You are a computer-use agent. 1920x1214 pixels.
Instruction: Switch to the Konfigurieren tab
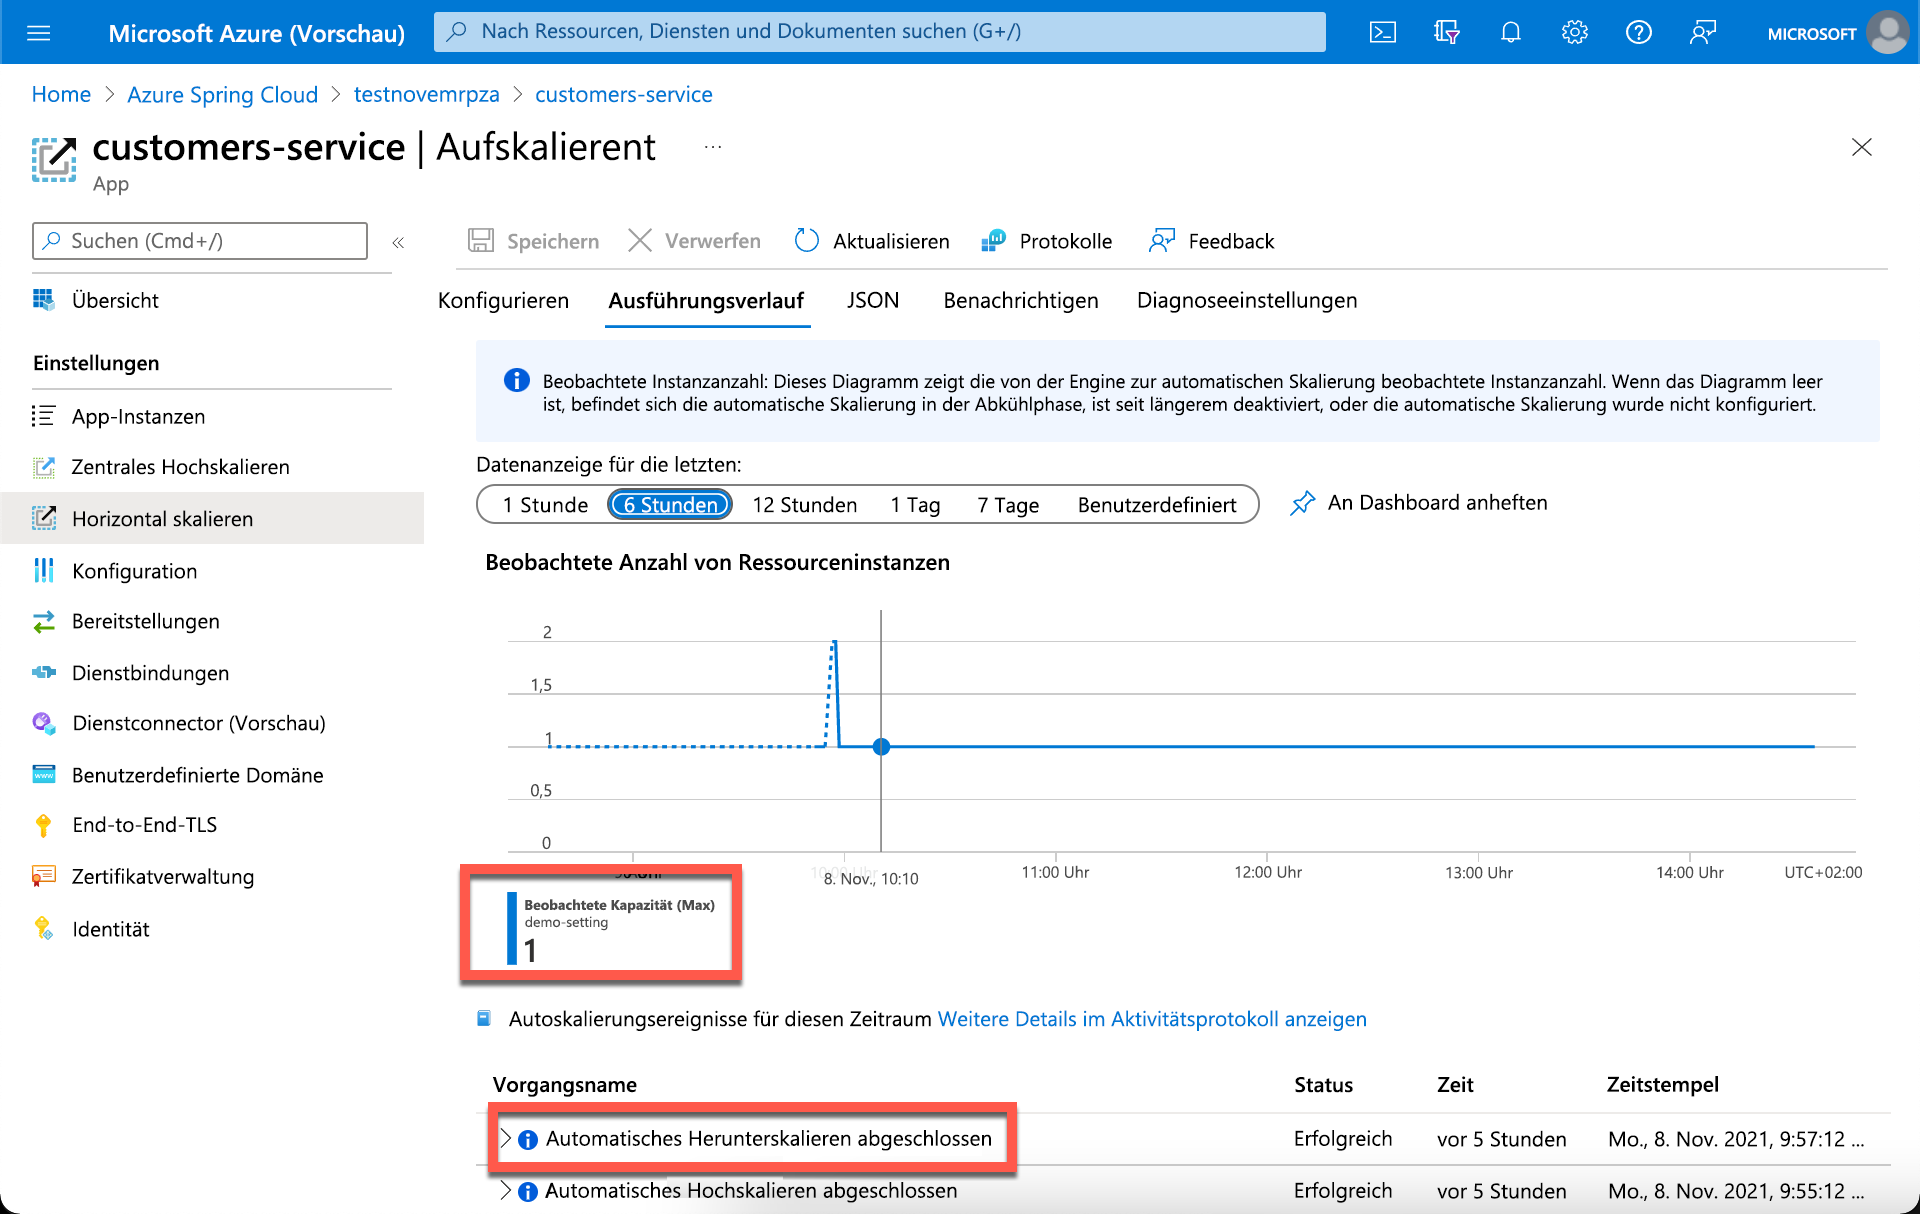coord(503,300)
